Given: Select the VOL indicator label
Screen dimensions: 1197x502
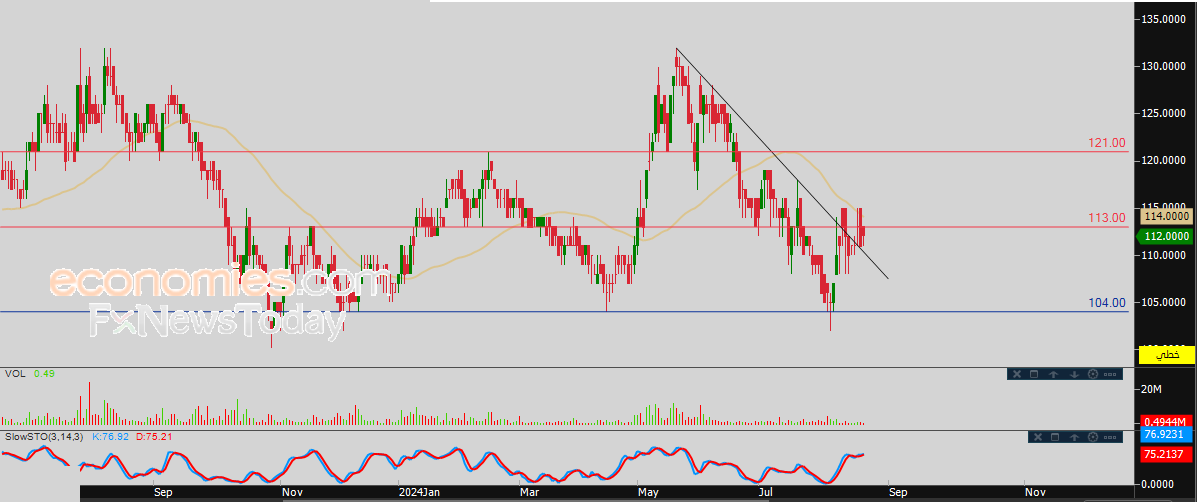Looking at the screenshot, I should tap(13, 374).
